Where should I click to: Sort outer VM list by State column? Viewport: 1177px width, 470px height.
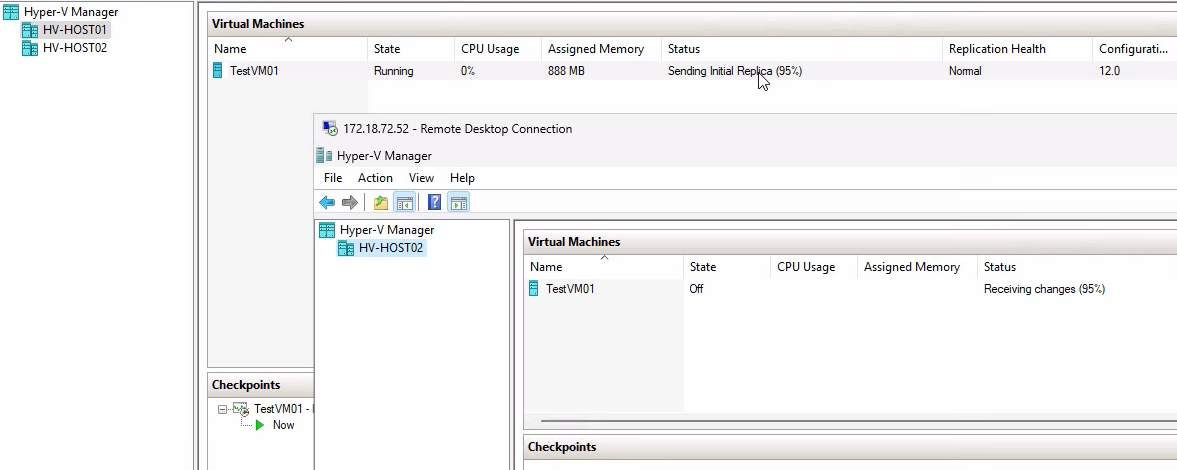(x=411, y=49)
